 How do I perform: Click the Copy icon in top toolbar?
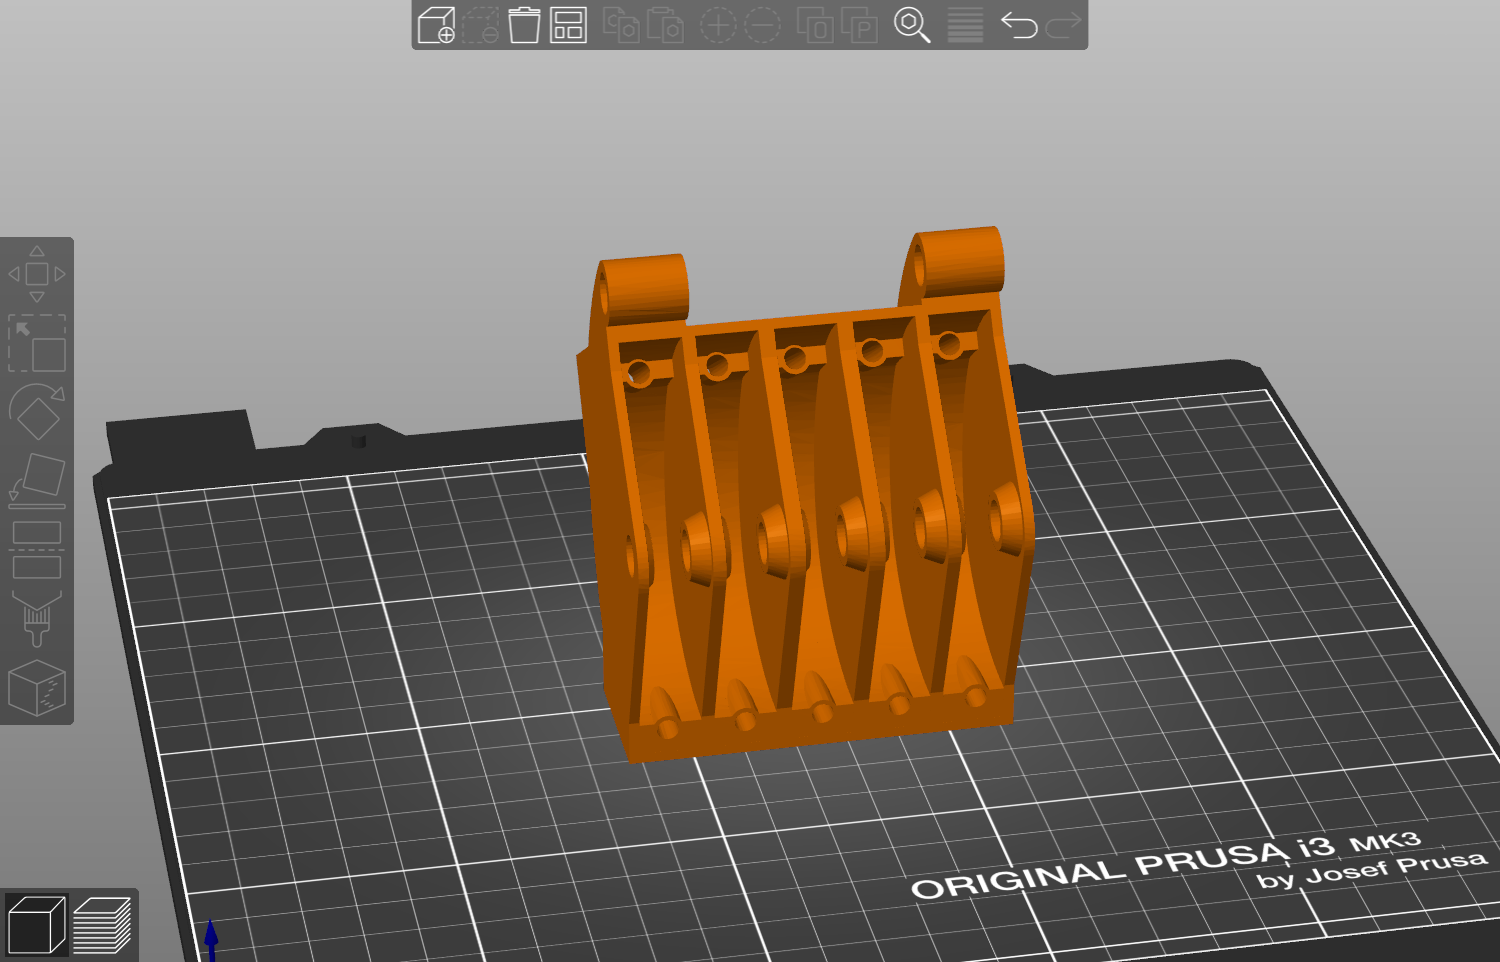pos(621,25)
